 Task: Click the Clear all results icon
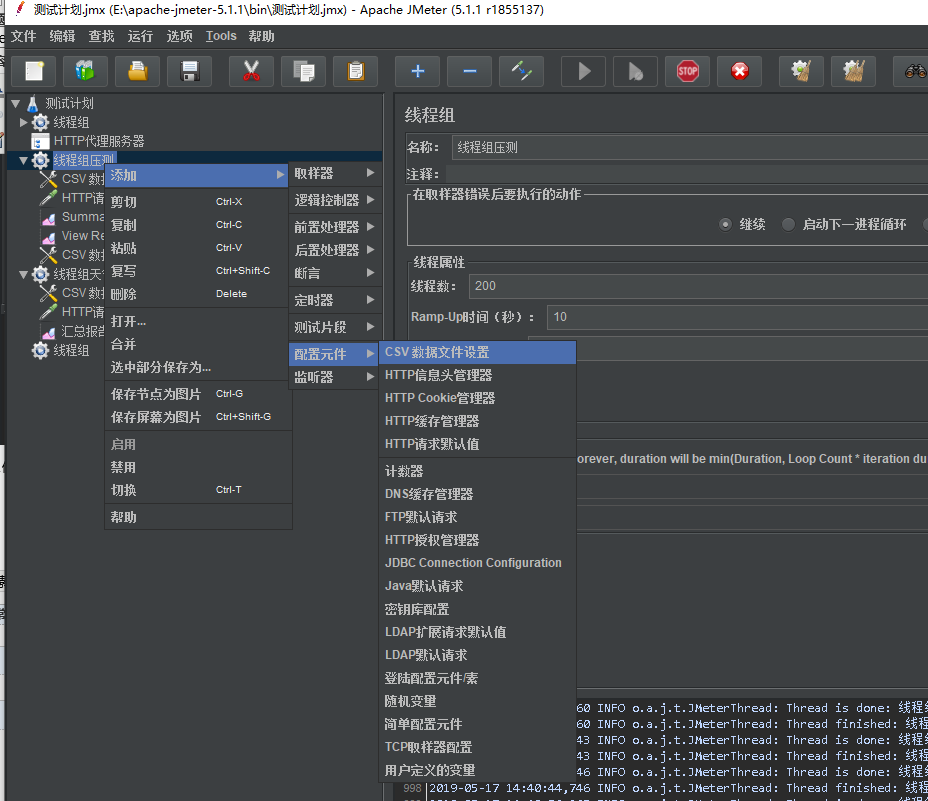pyautogui.click(x=853, y=72)
